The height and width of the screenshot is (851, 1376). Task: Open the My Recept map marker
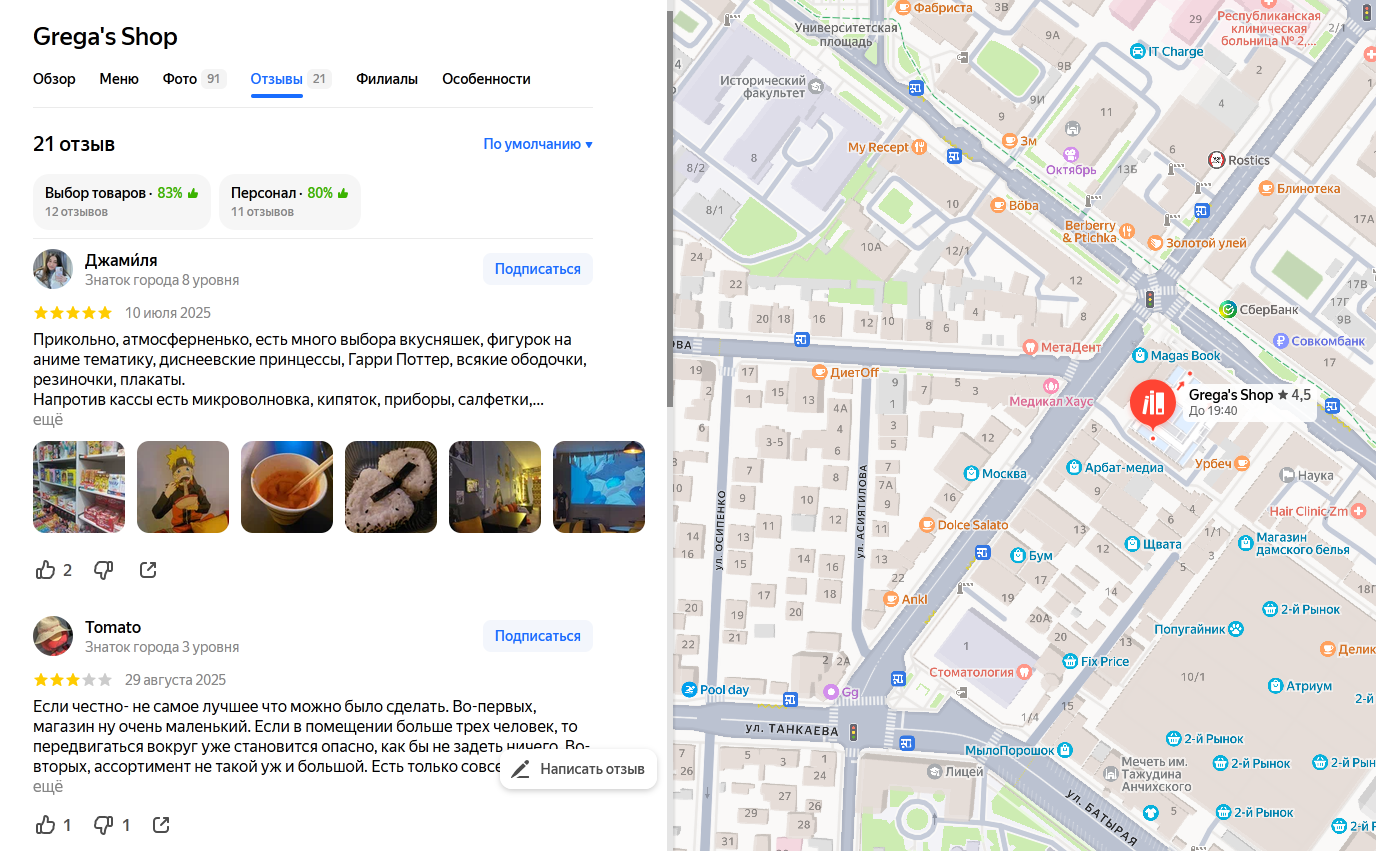[918, 147]
